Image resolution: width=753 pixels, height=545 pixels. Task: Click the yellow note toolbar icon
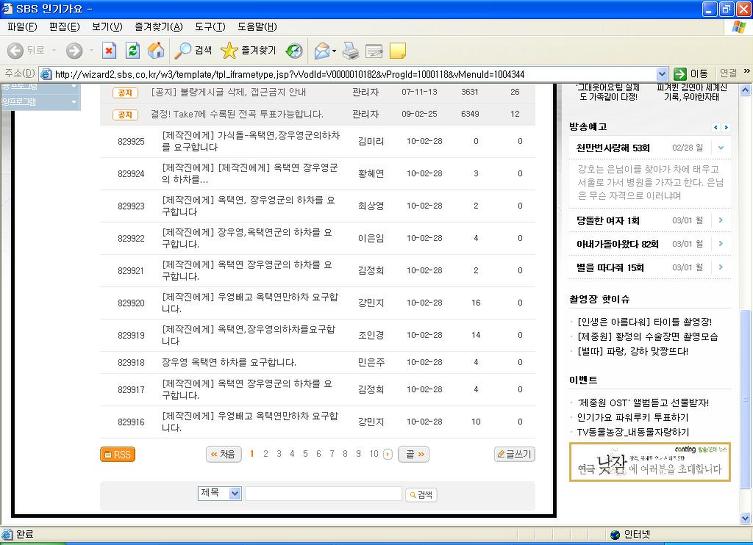398,50
